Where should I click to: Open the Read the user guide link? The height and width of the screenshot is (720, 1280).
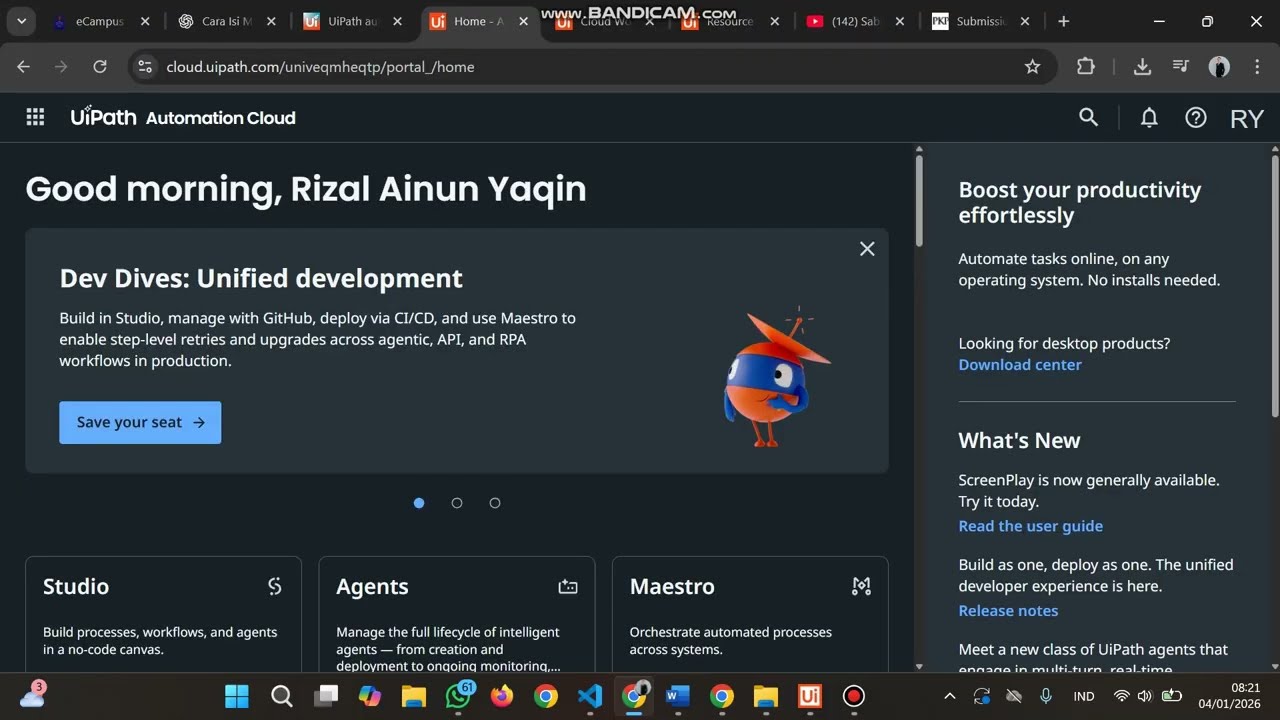coord(1031,526)
